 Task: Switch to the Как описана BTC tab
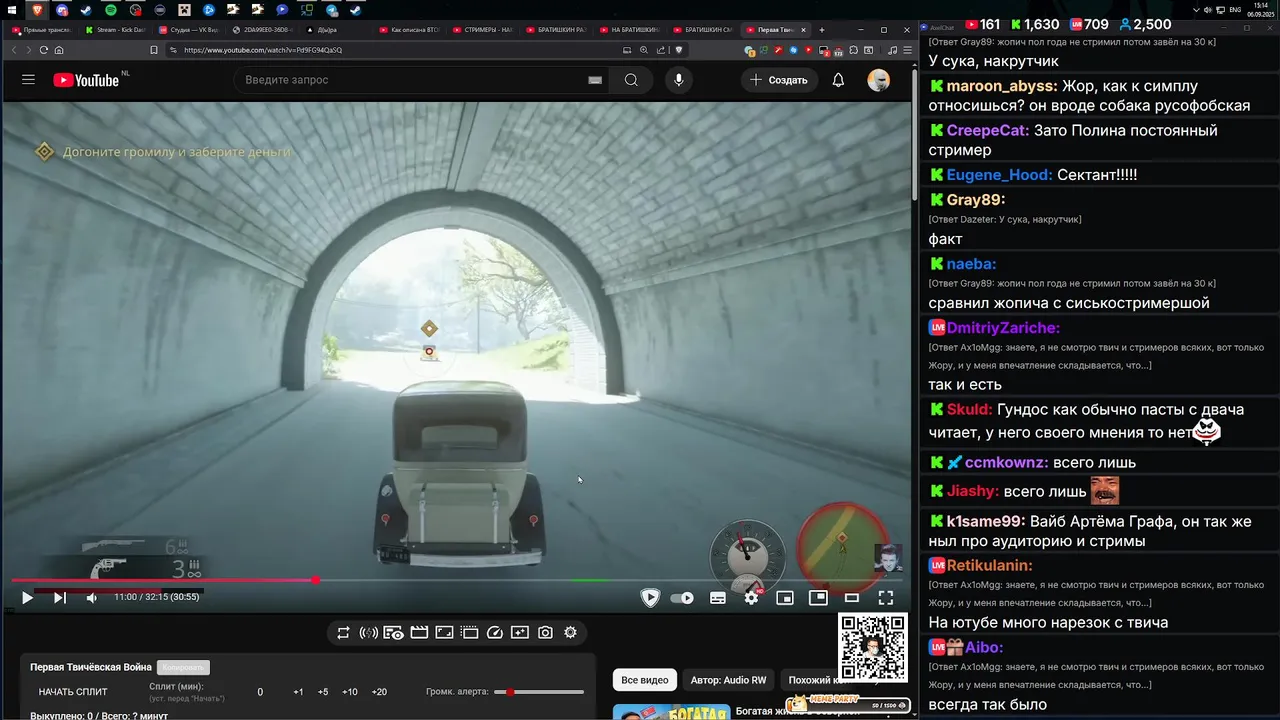(x=411, y=30)
